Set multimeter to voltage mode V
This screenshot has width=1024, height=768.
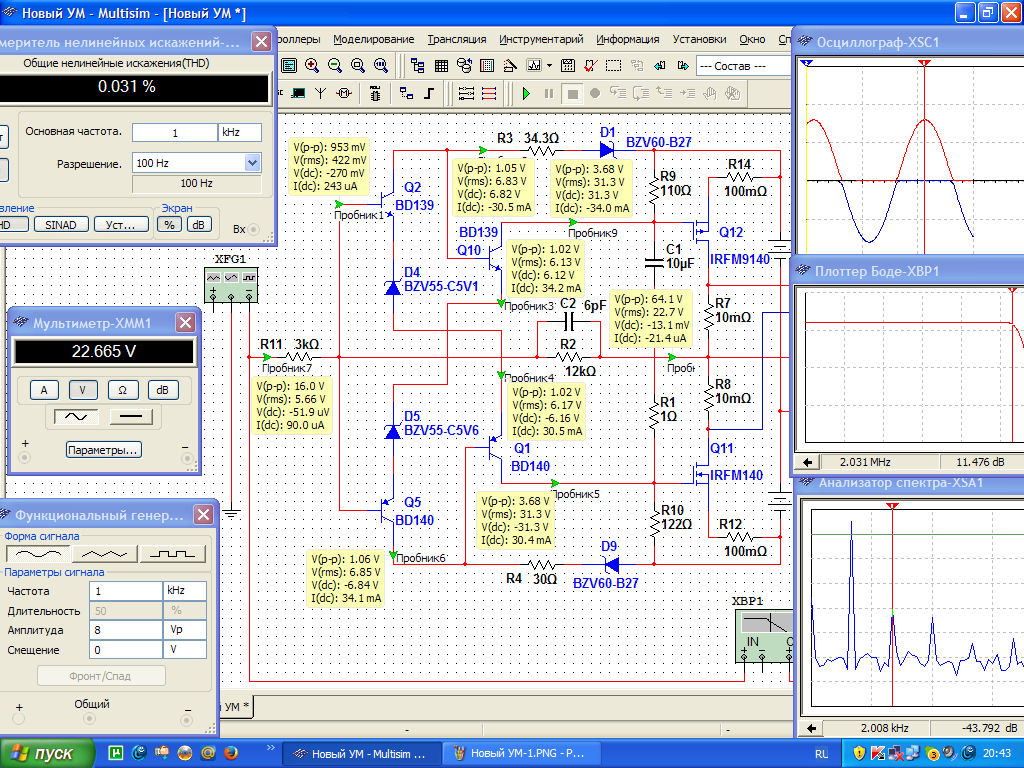point(83,390)
